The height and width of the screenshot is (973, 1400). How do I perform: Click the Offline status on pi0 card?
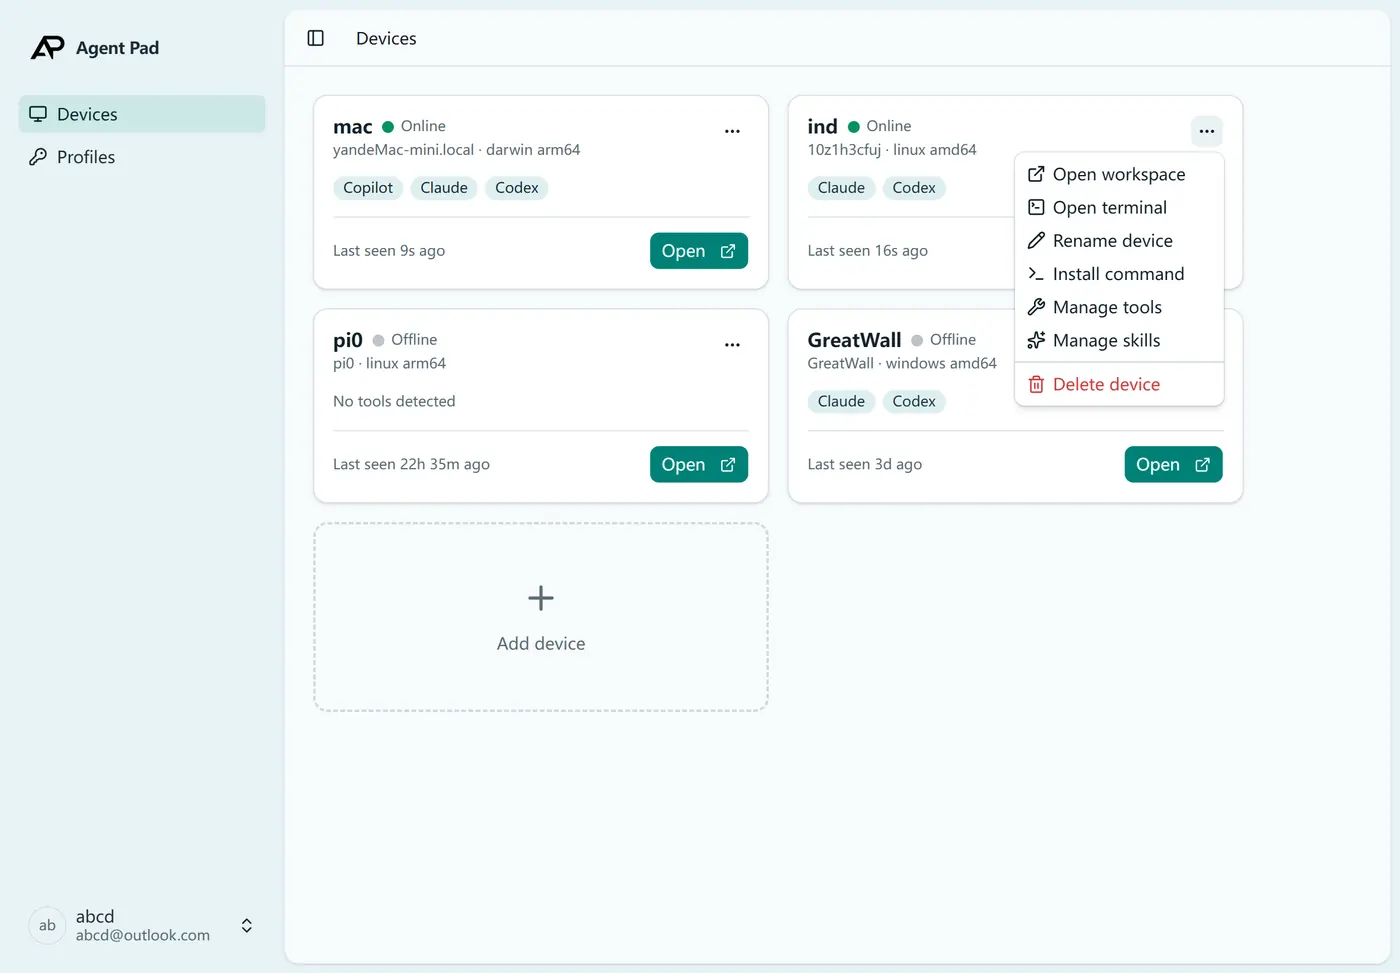[405, 340]
